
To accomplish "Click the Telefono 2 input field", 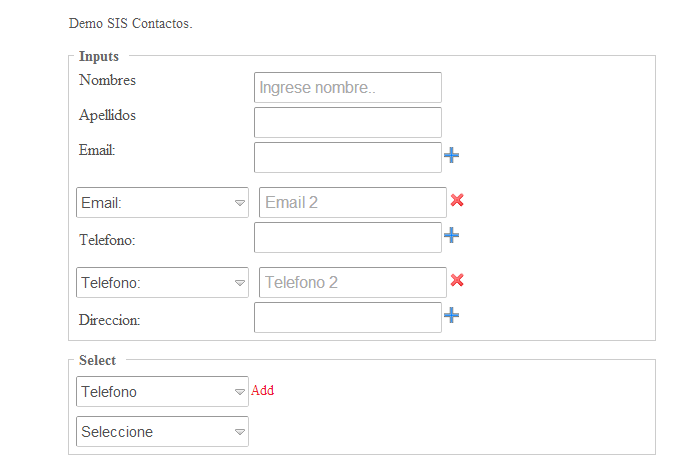I will point(352,282).
